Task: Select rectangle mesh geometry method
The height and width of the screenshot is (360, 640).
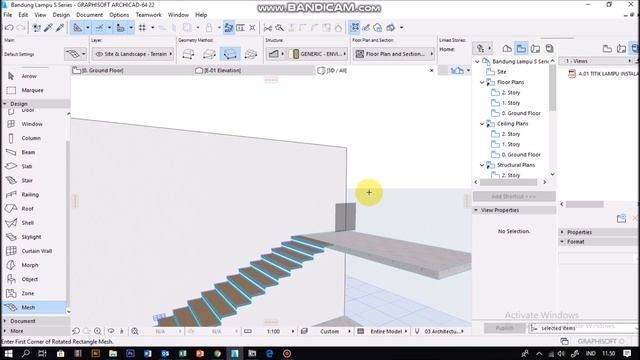Action: (209, 54)
